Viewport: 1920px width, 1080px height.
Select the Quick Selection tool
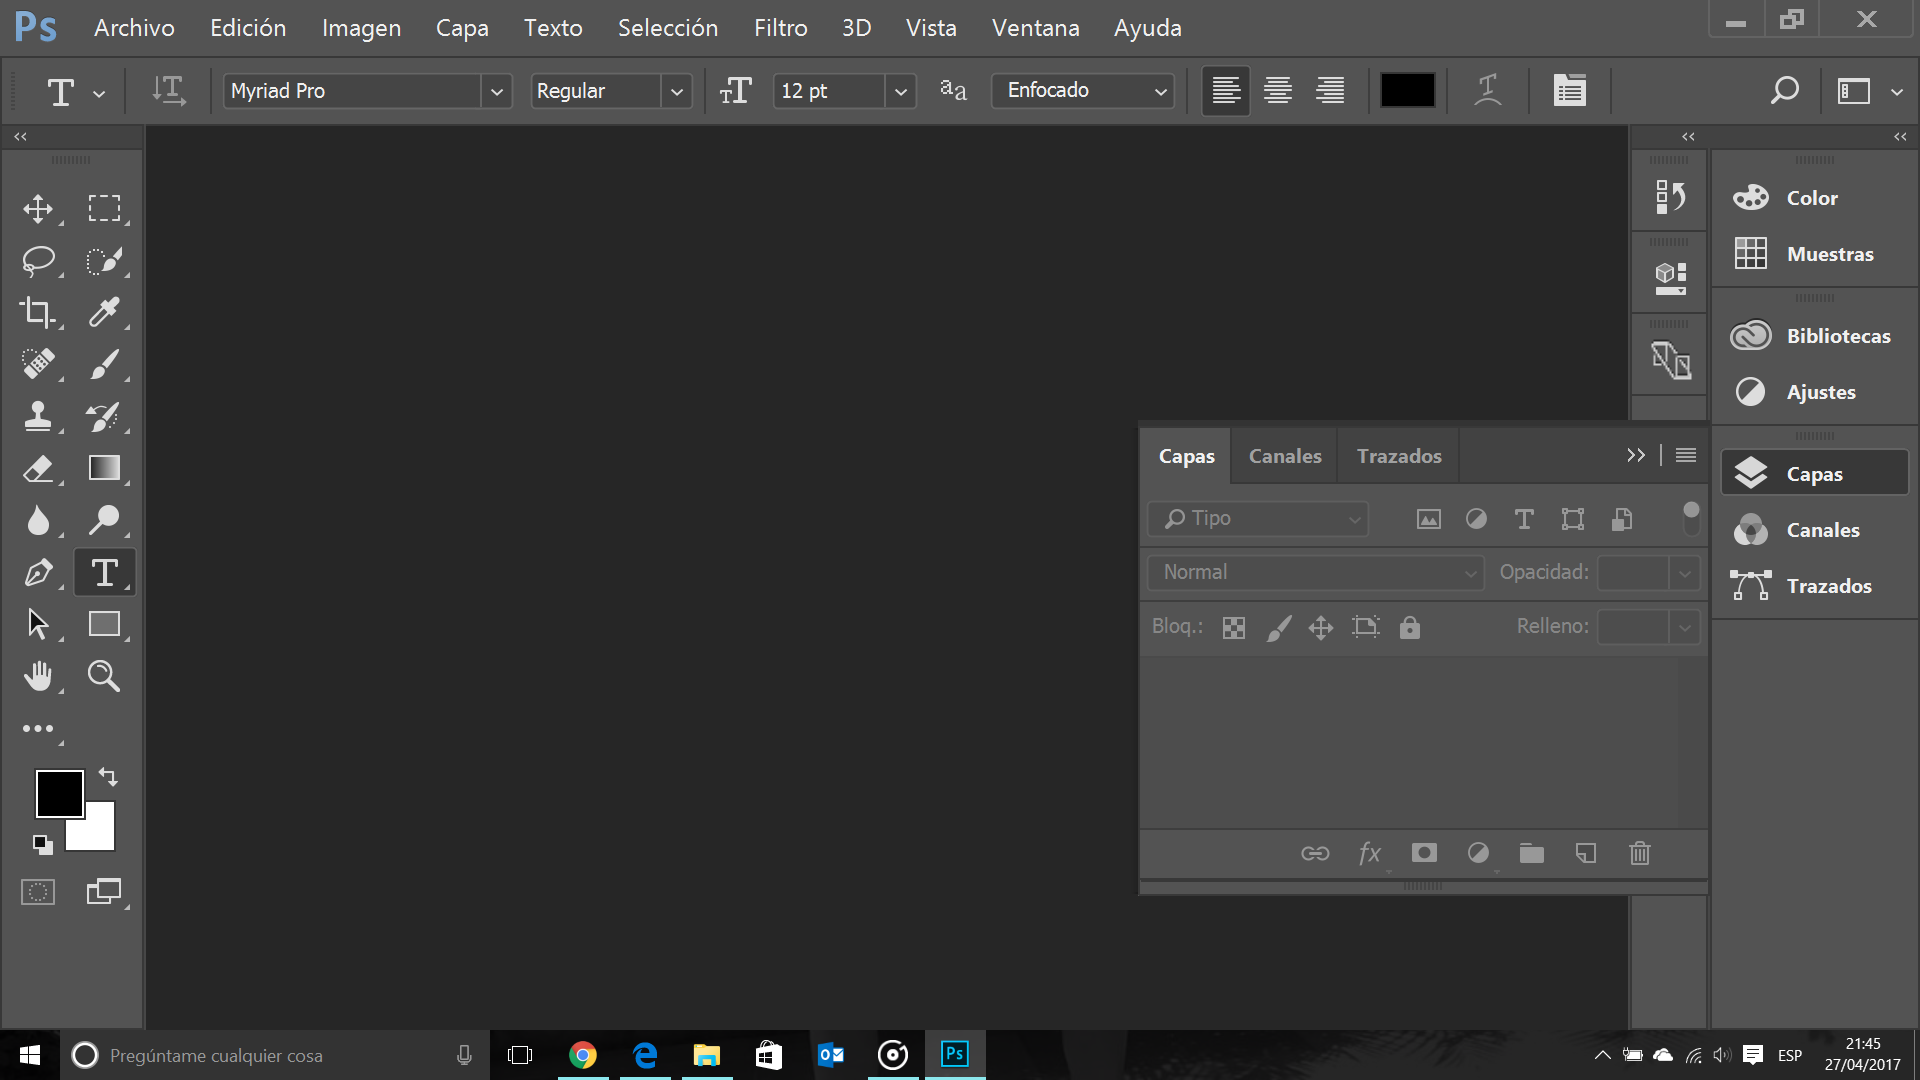point(104,261)
